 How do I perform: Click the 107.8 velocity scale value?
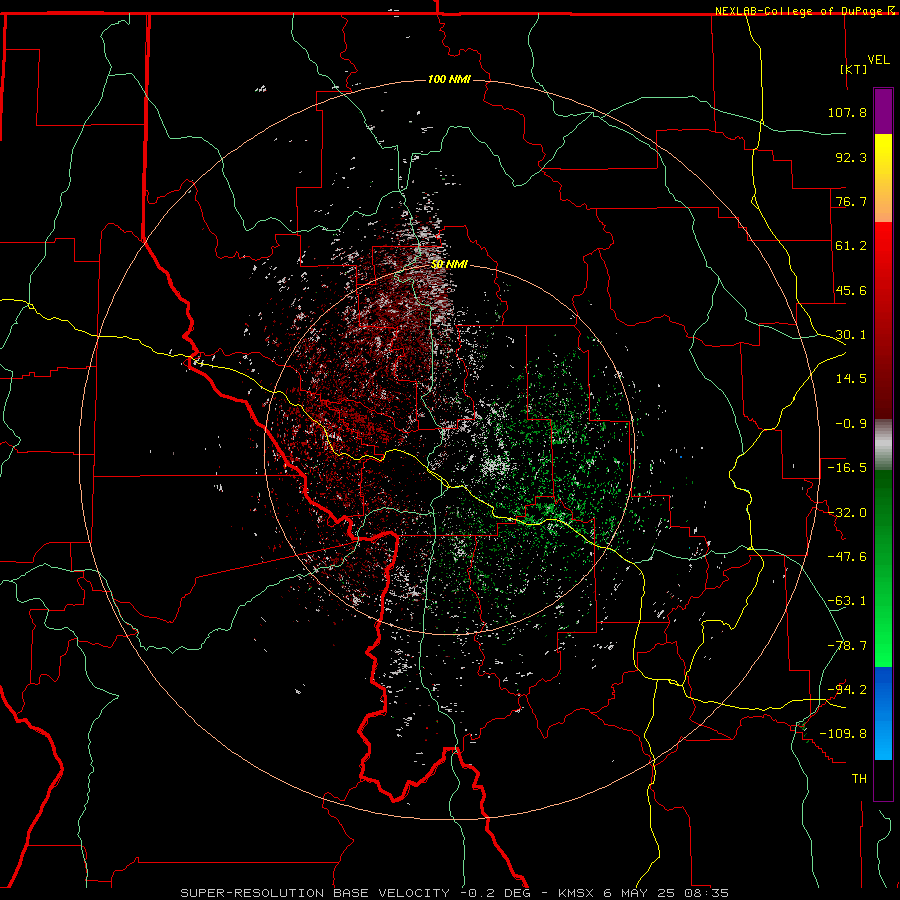[847, 112]
